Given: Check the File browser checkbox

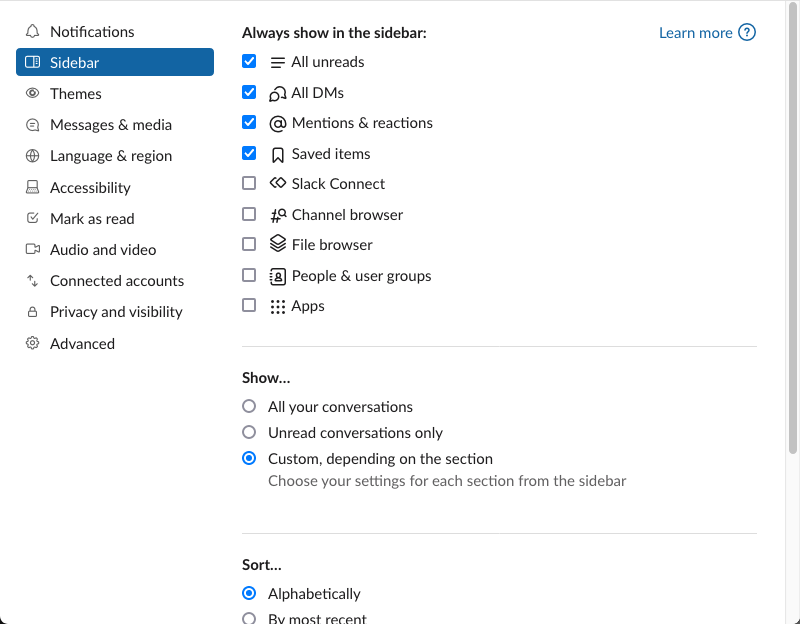Looking at the screenshot, I should point(249,244).
